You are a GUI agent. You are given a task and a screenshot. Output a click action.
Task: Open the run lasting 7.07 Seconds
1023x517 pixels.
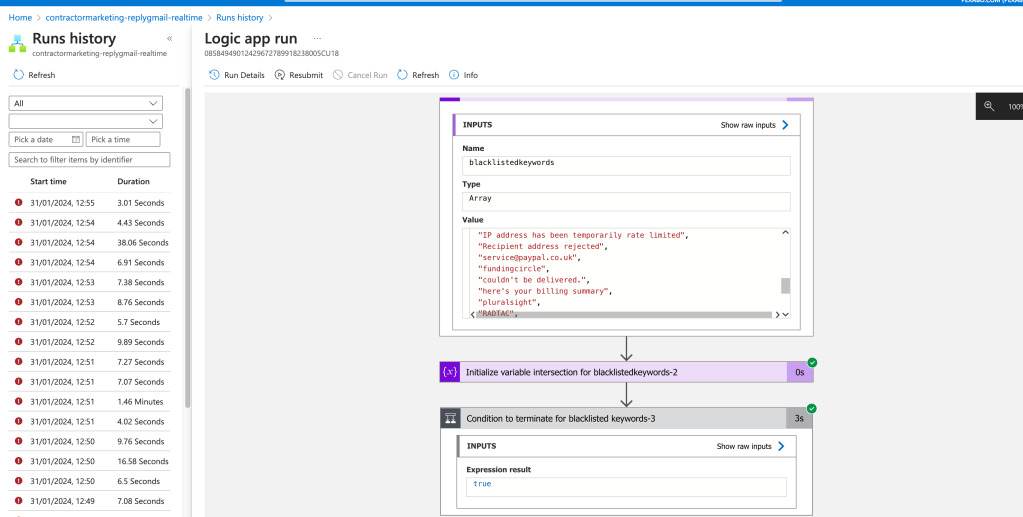(89, 382)
